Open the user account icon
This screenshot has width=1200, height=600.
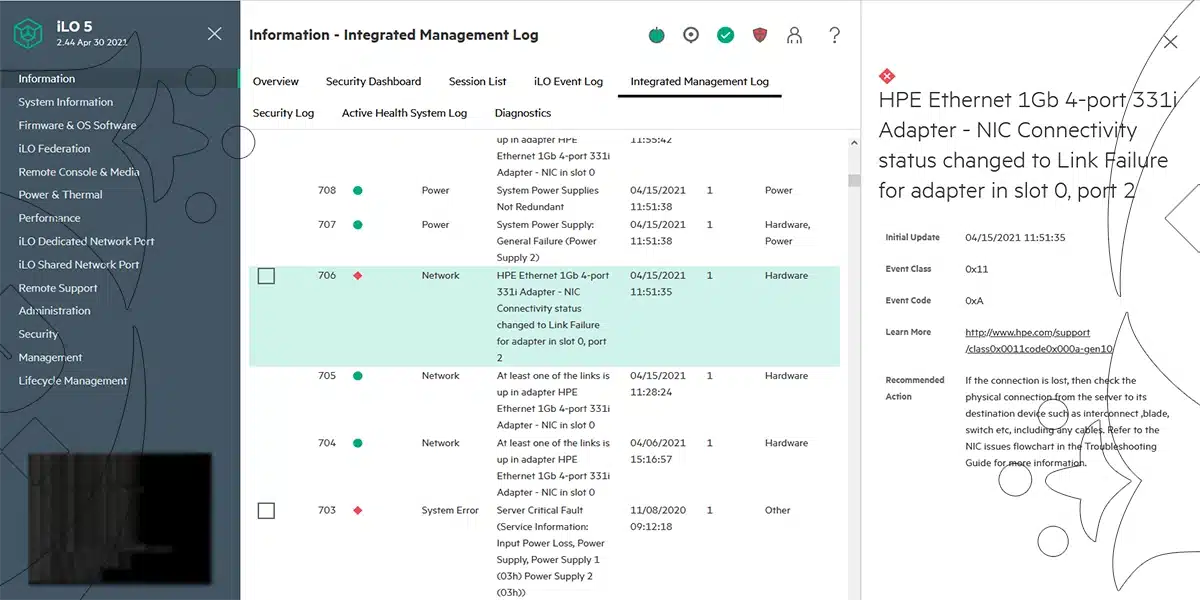(794, 35)
